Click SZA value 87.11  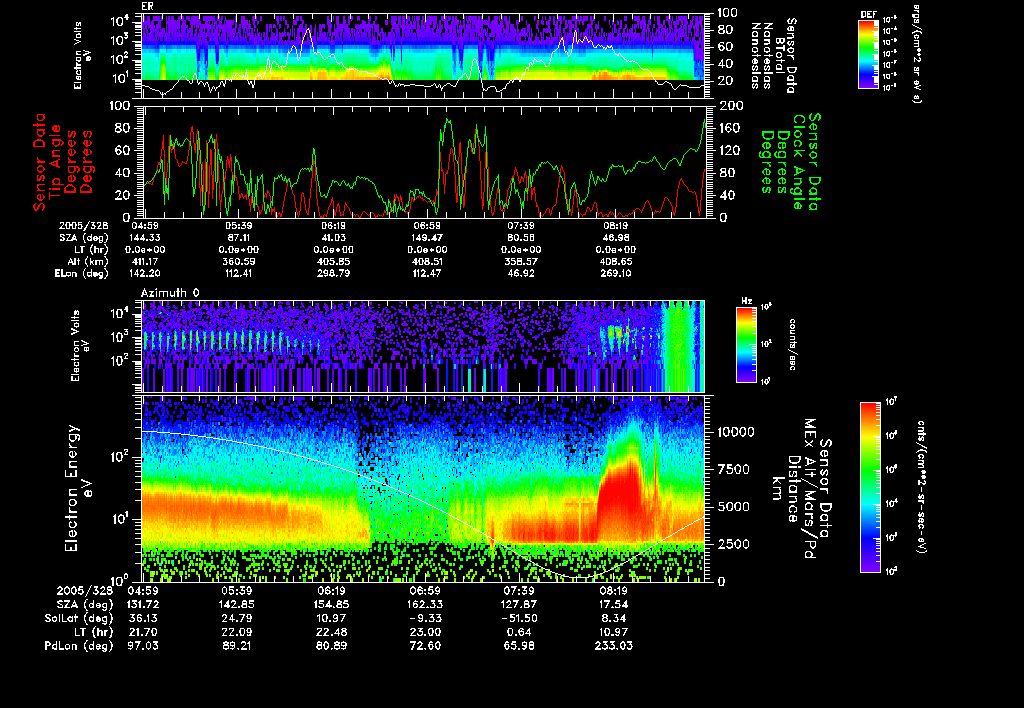point(239,238)
